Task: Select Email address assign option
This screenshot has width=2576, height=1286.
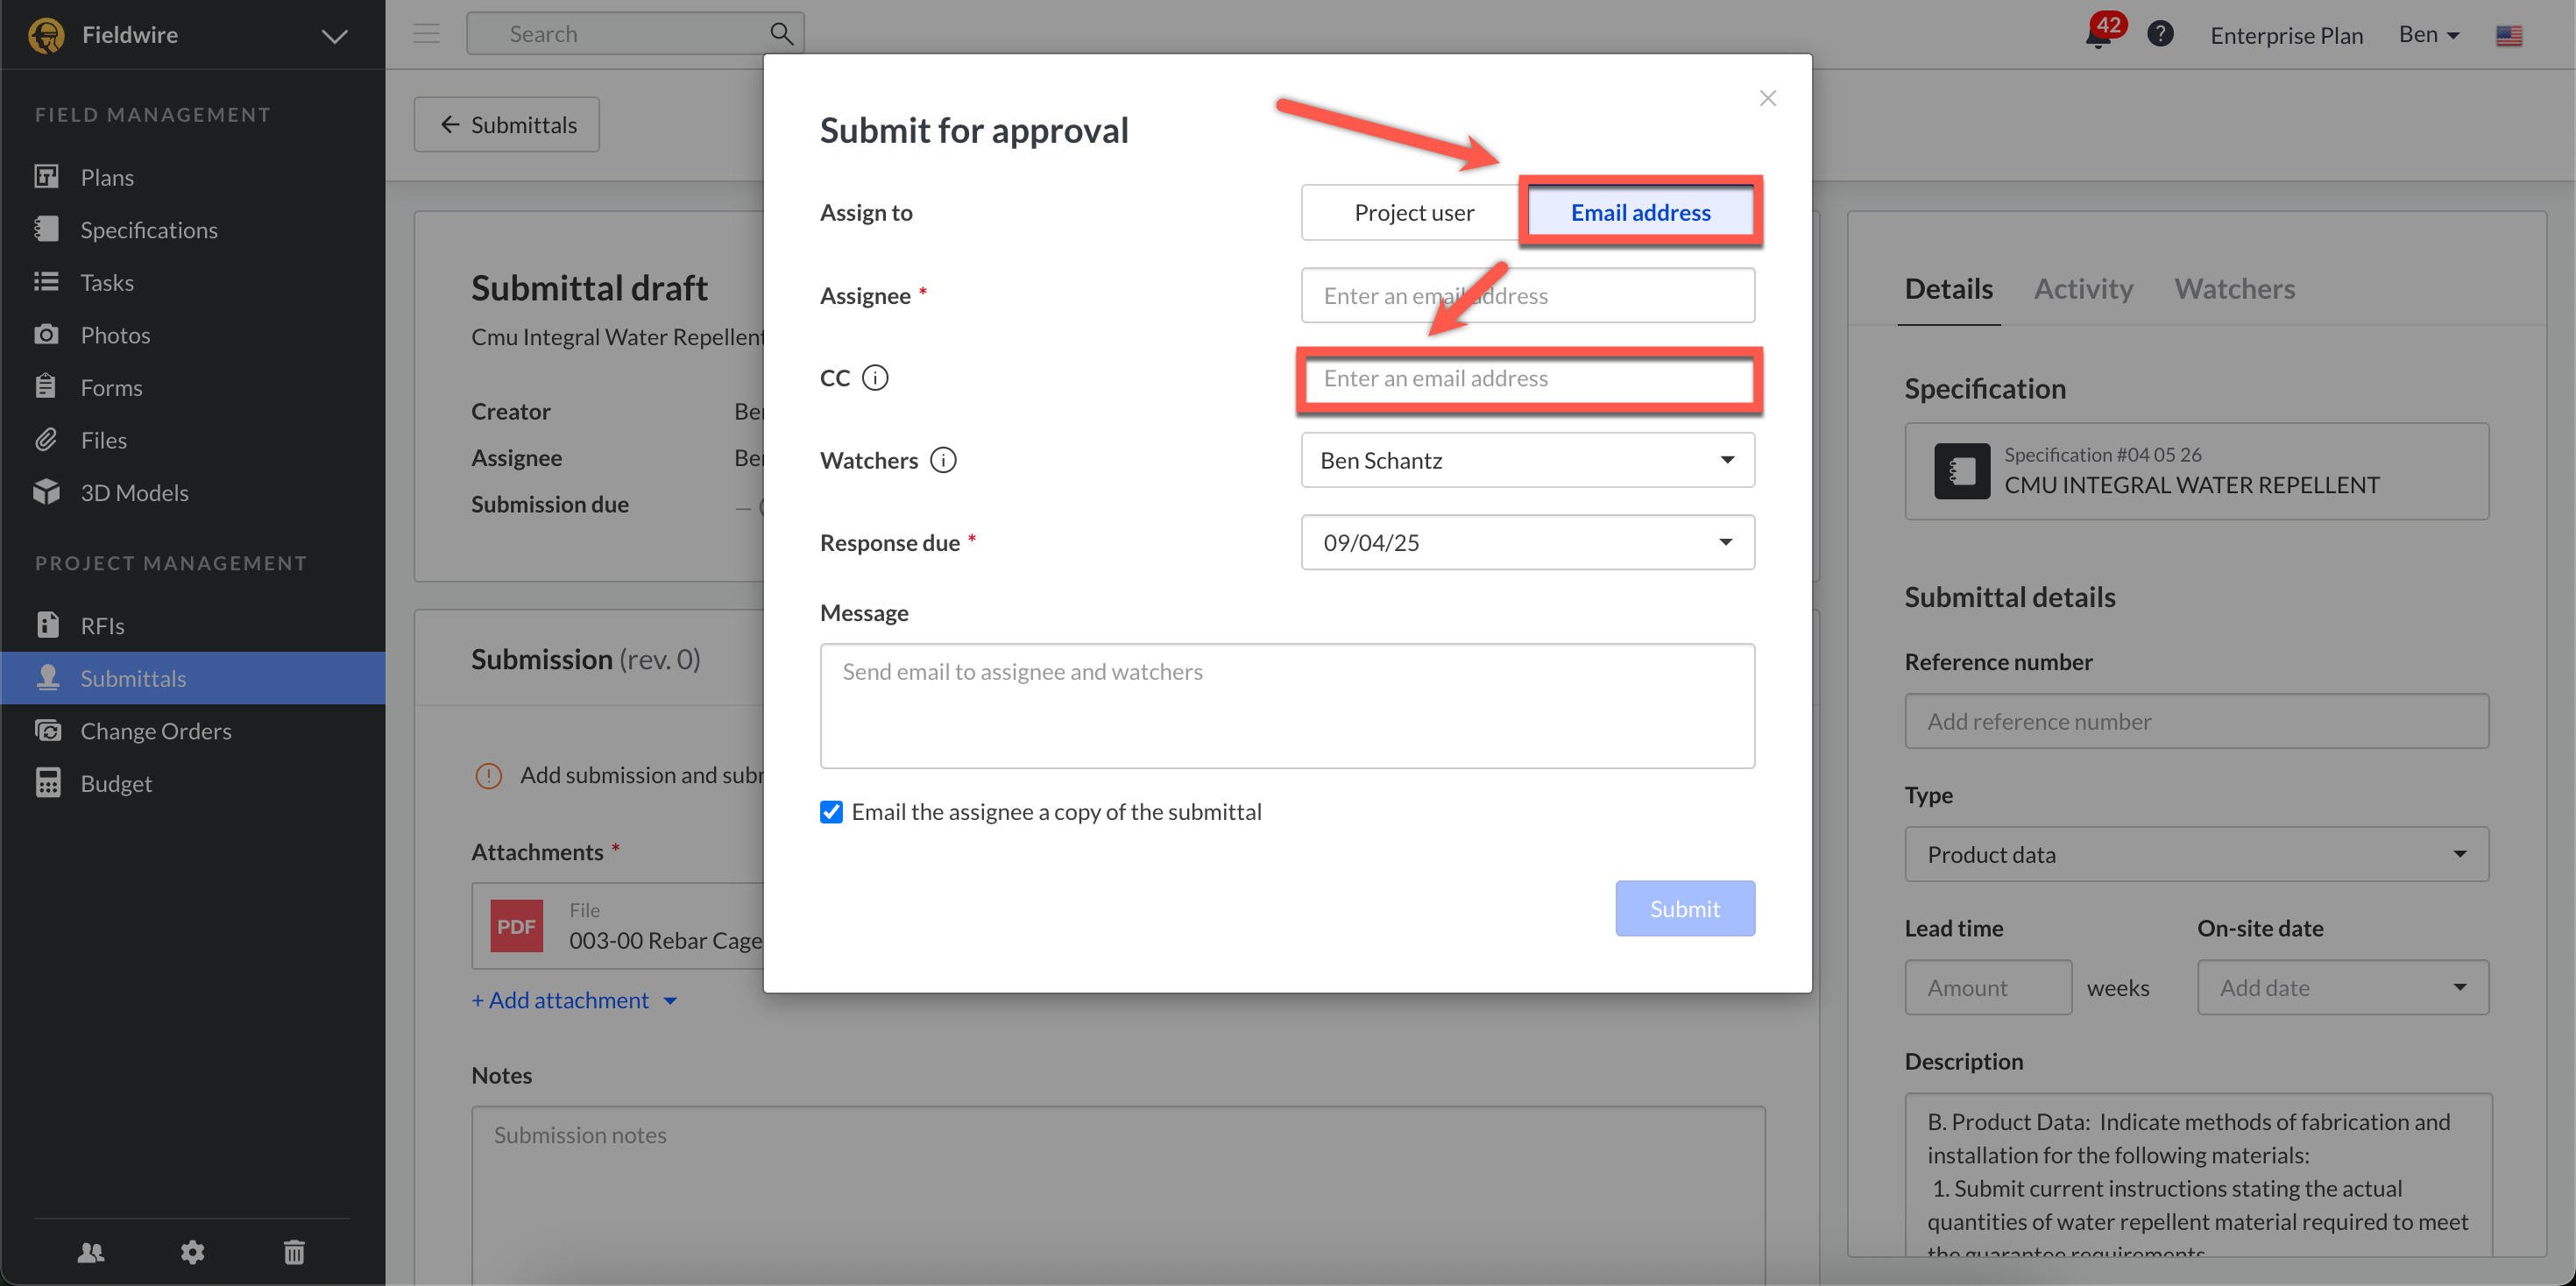Action: (1640, 213)
